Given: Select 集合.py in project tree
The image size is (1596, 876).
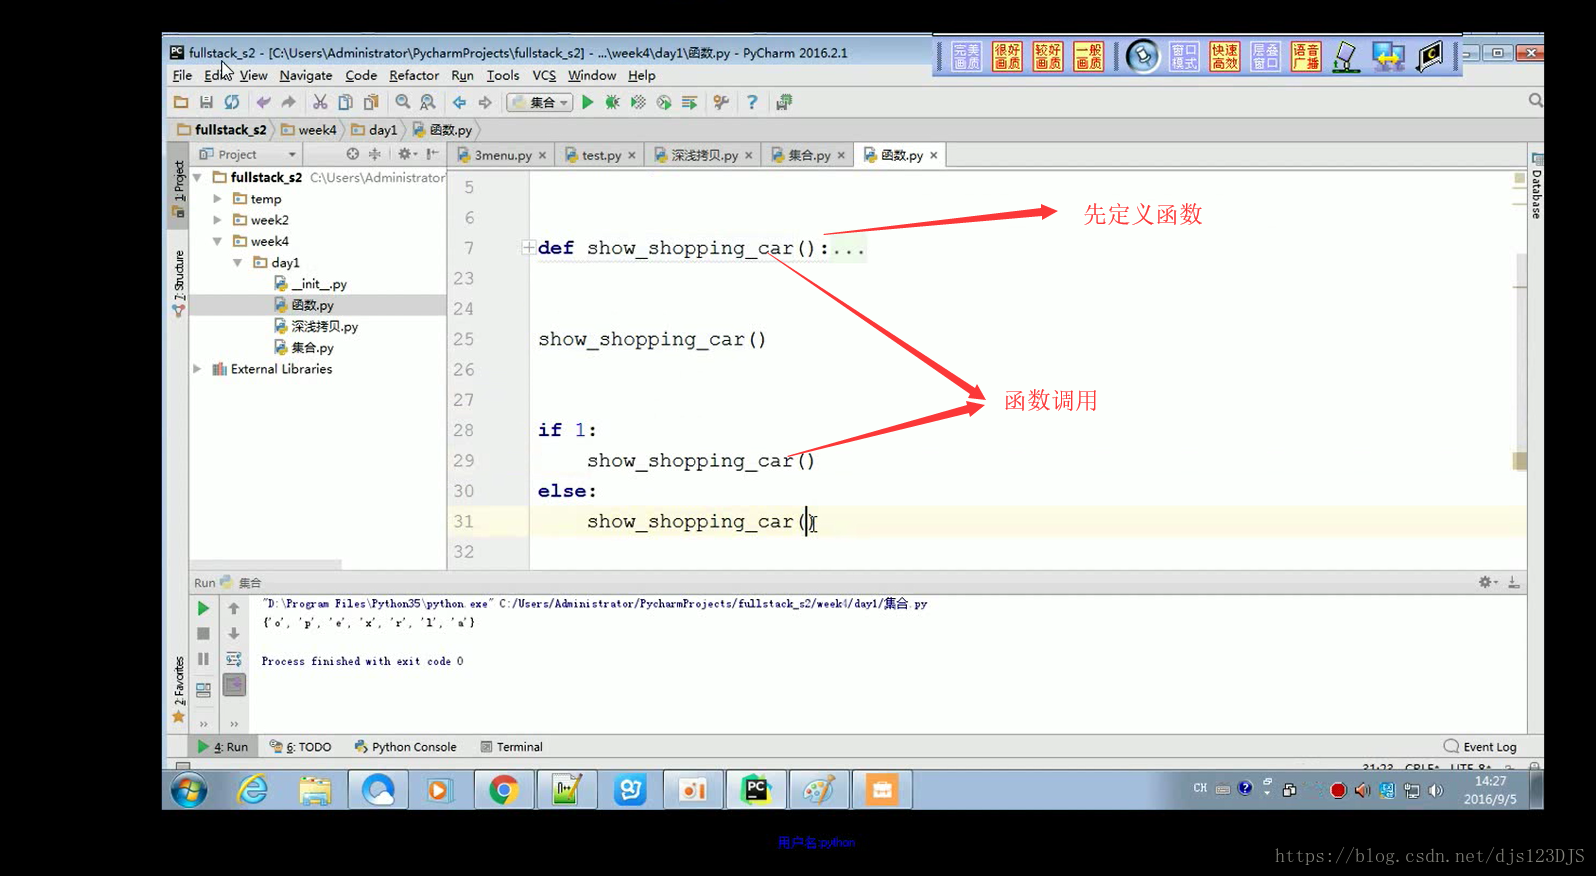Looking at the screenshot, I should [x=304, y=347].
